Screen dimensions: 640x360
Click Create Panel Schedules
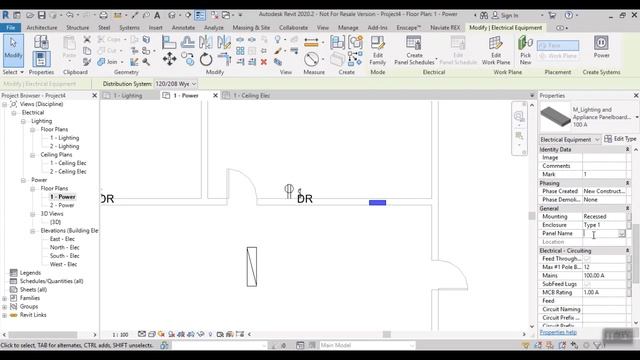coord(414,50)
